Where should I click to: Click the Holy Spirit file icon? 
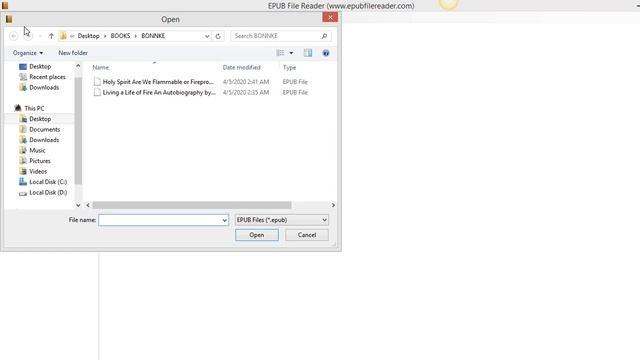pyautogui.click(x=97, y=82)
